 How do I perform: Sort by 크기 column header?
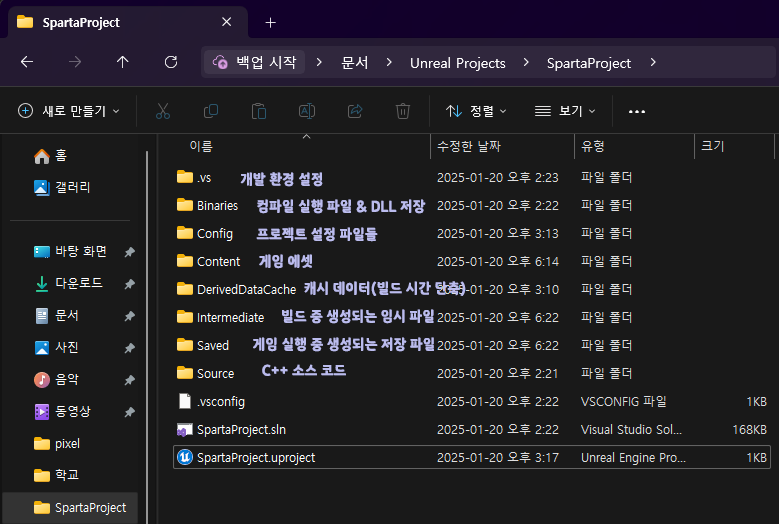tap(712, 146)
